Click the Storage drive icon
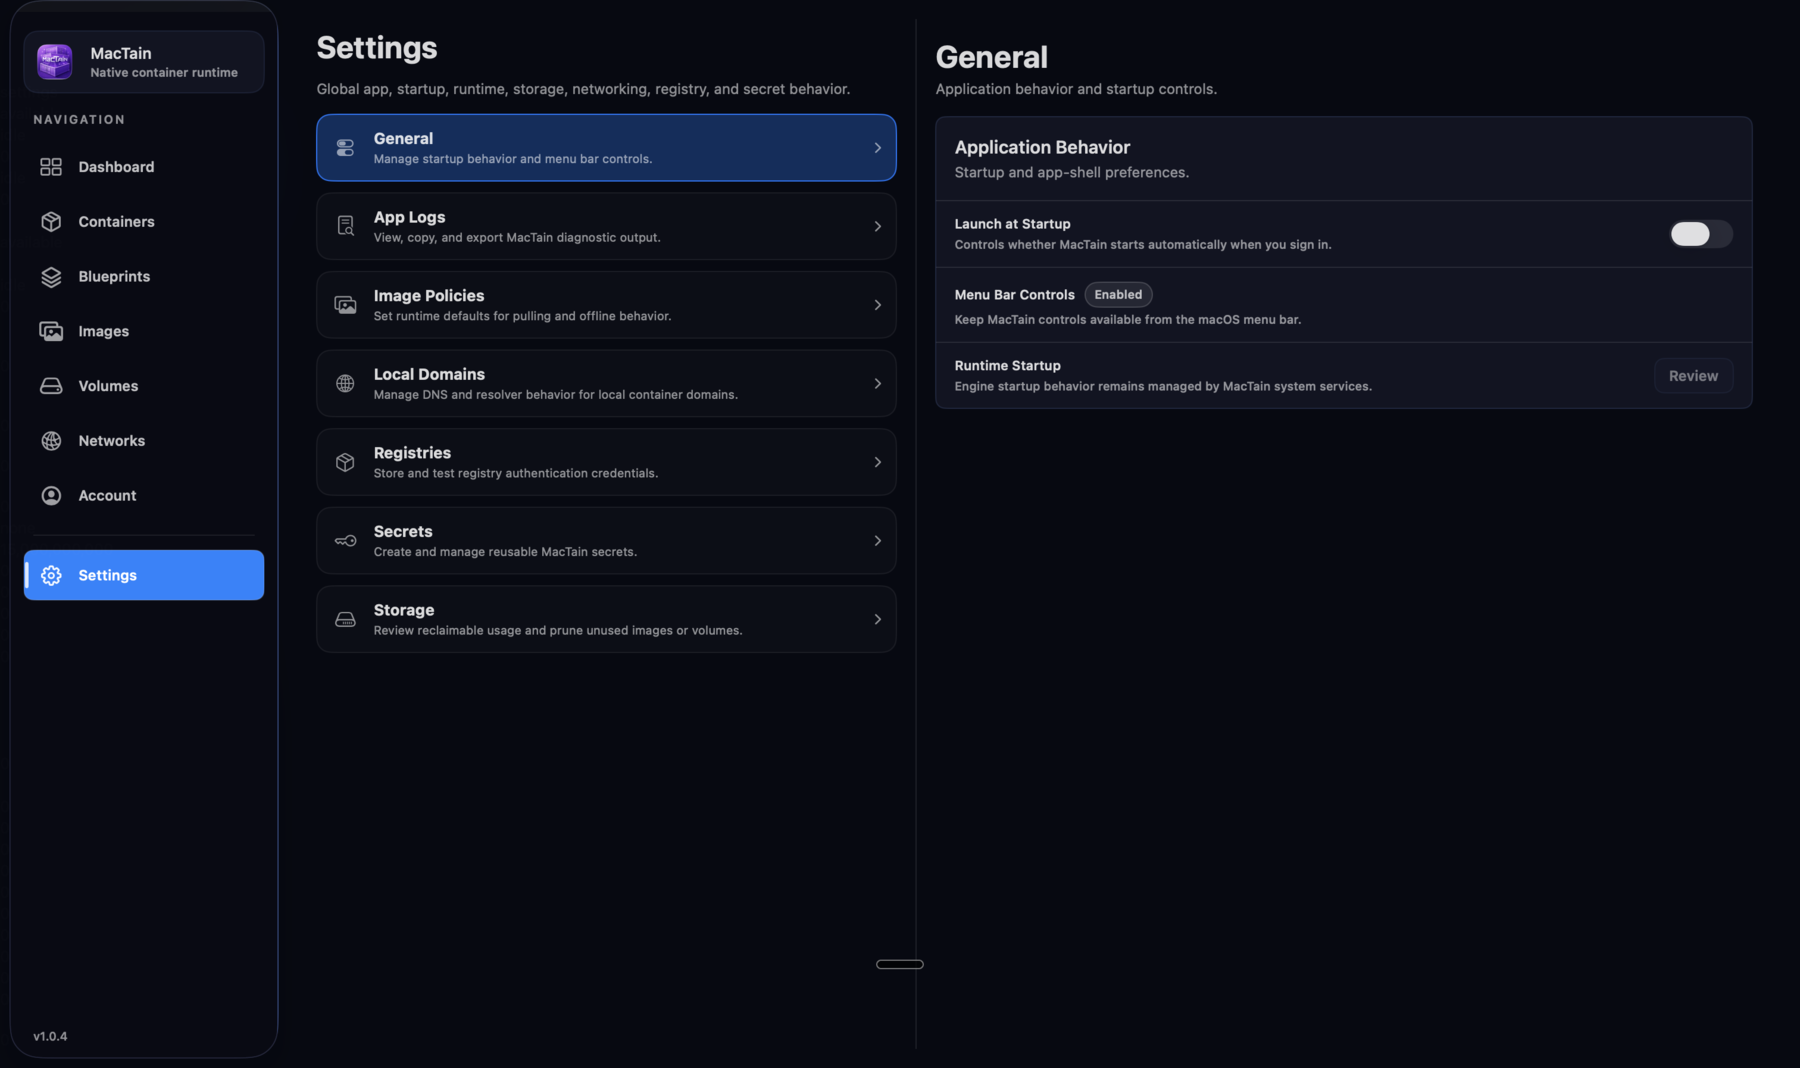1800x1068 pixels. [x=345, y=619]
